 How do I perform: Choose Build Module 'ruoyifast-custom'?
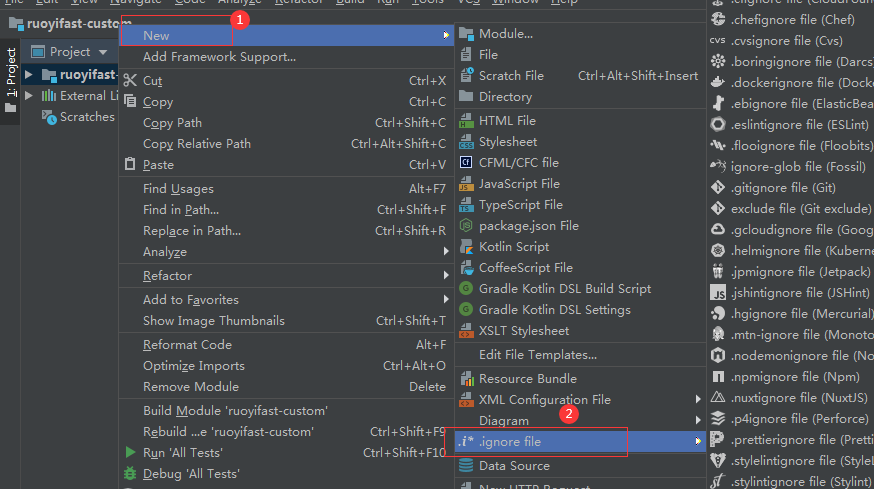coord(287,411)
